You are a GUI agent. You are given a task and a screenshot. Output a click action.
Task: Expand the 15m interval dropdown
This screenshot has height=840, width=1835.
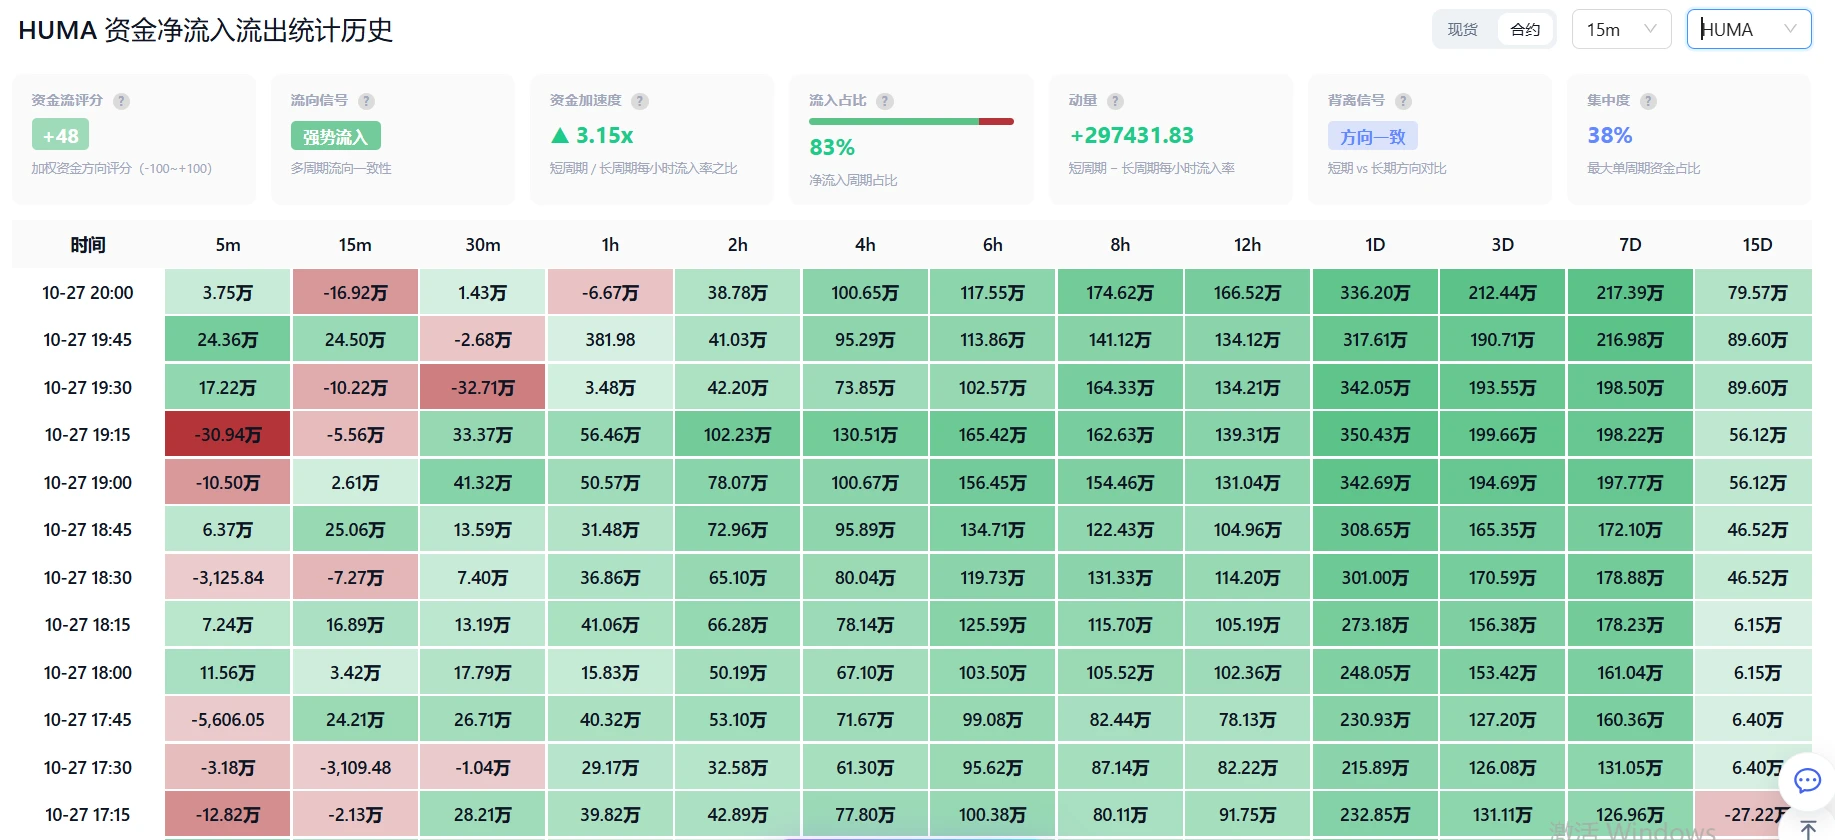(1621, 30)
